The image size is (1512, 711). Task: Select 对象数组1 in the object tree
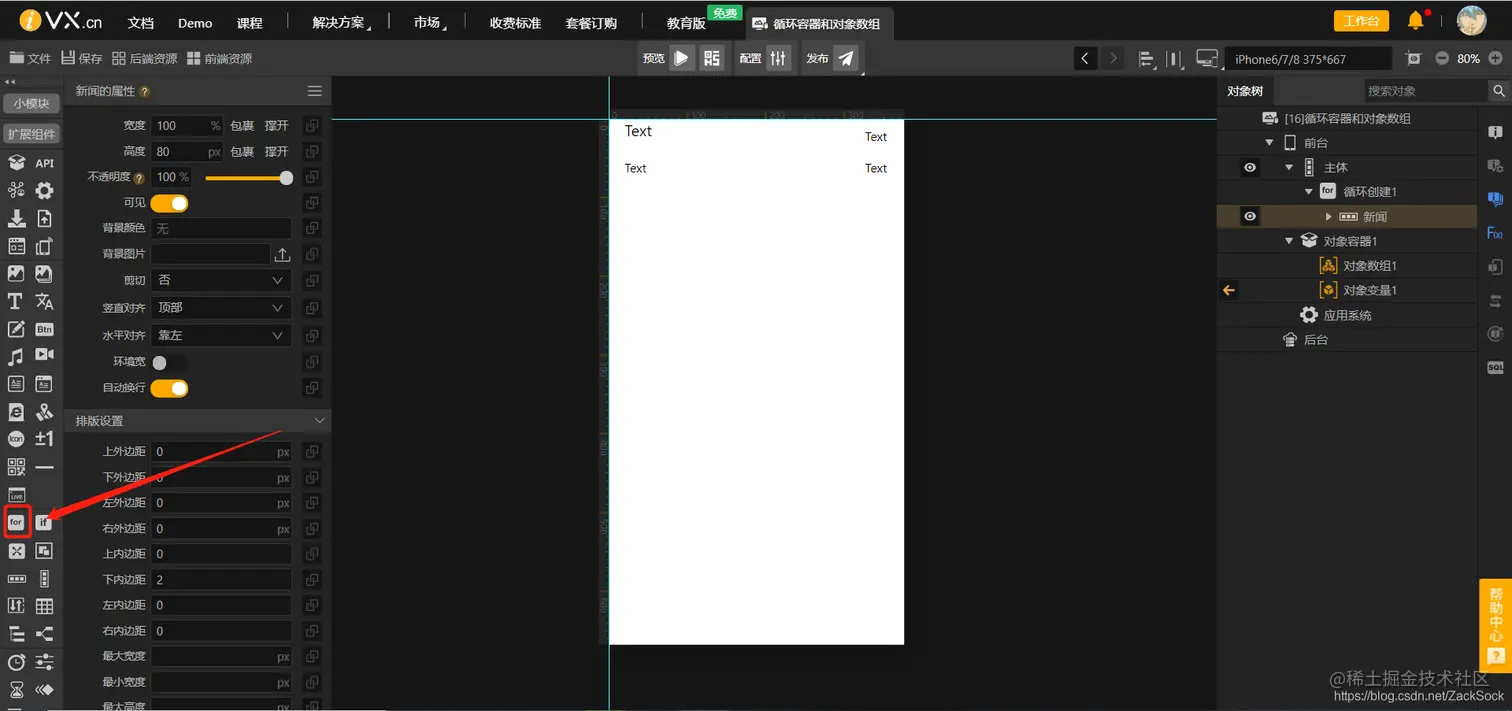pos(1369,266)
